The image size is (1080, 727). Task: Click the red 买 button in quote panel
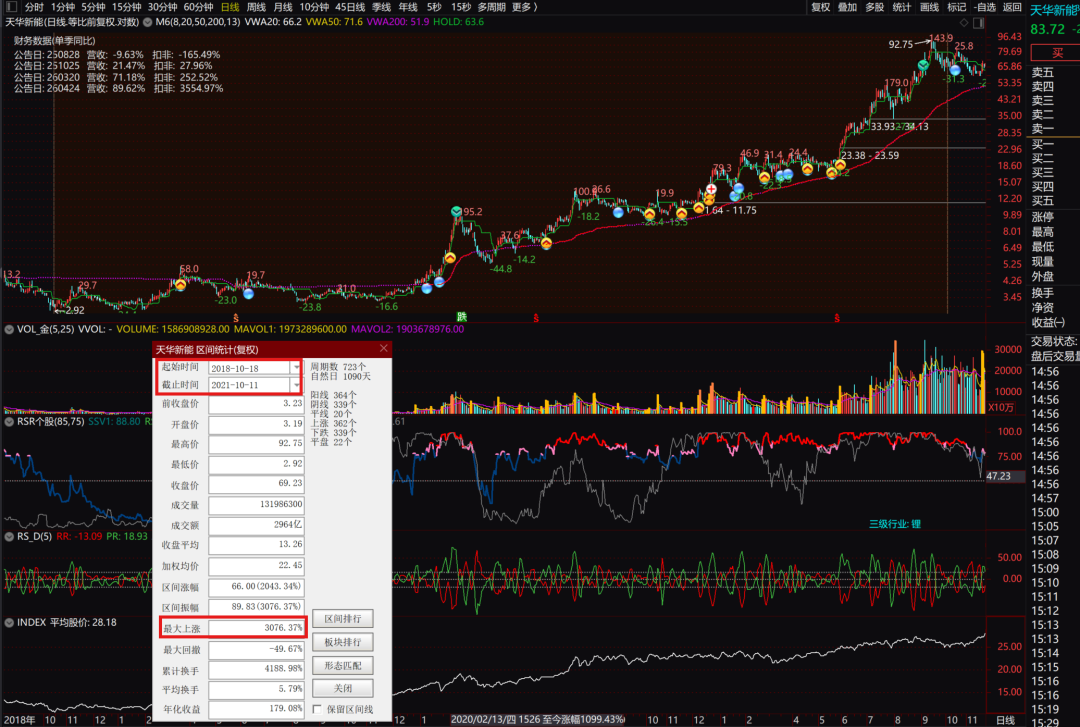click(1056, 53)
